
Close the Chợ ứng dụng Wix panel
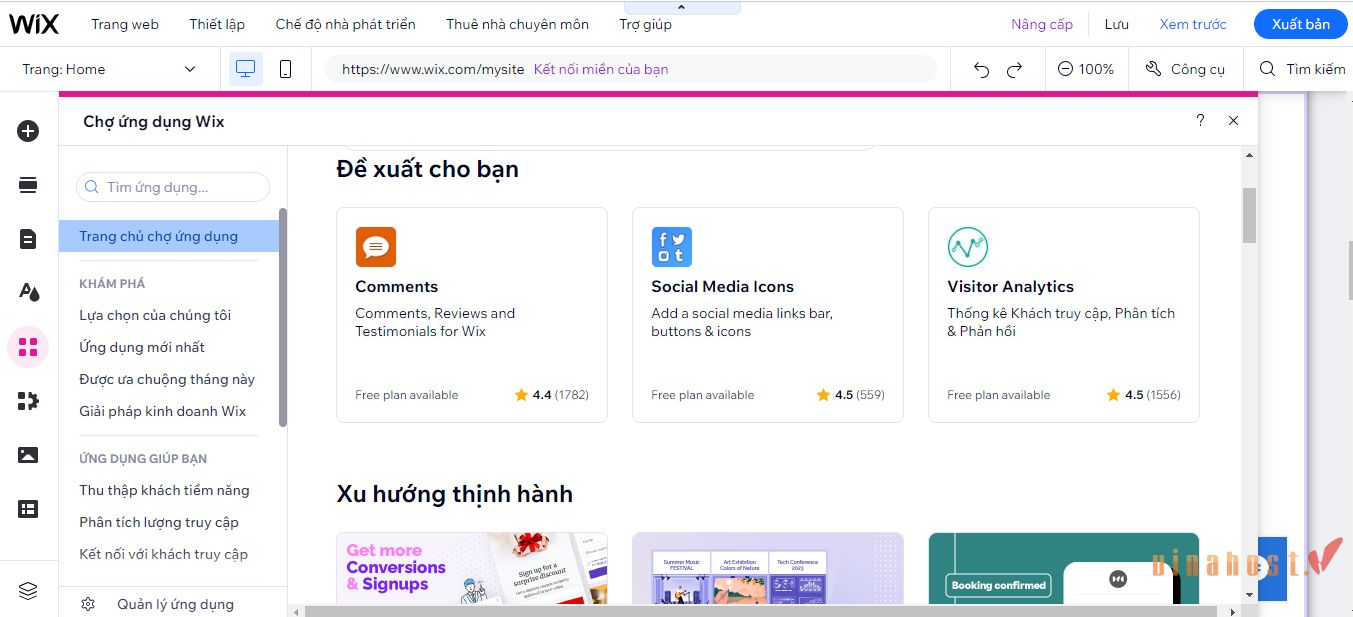tap(1233, 120)
